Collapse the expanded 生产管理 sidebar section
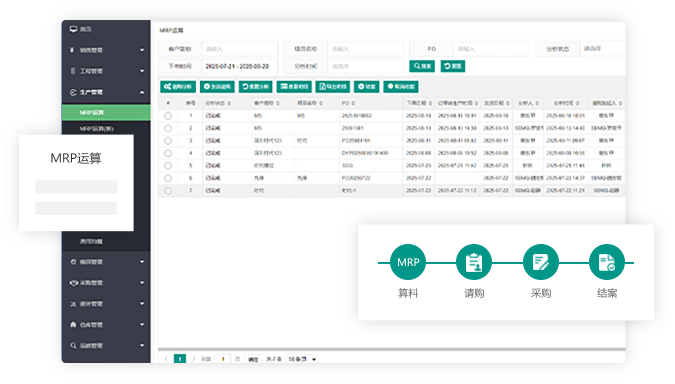Viewport: 675px width, 384px height. click(x=142, y=92)
